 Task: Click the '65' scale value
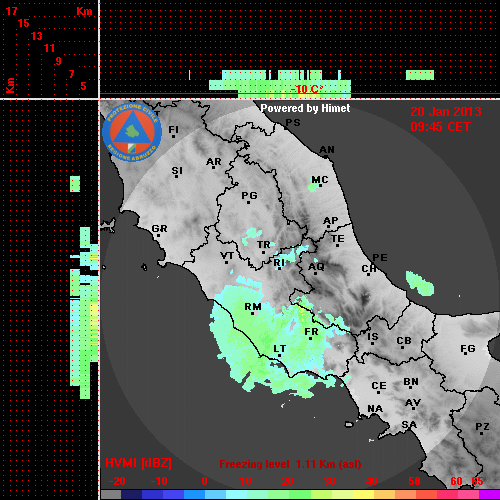(x=477, y=481)
